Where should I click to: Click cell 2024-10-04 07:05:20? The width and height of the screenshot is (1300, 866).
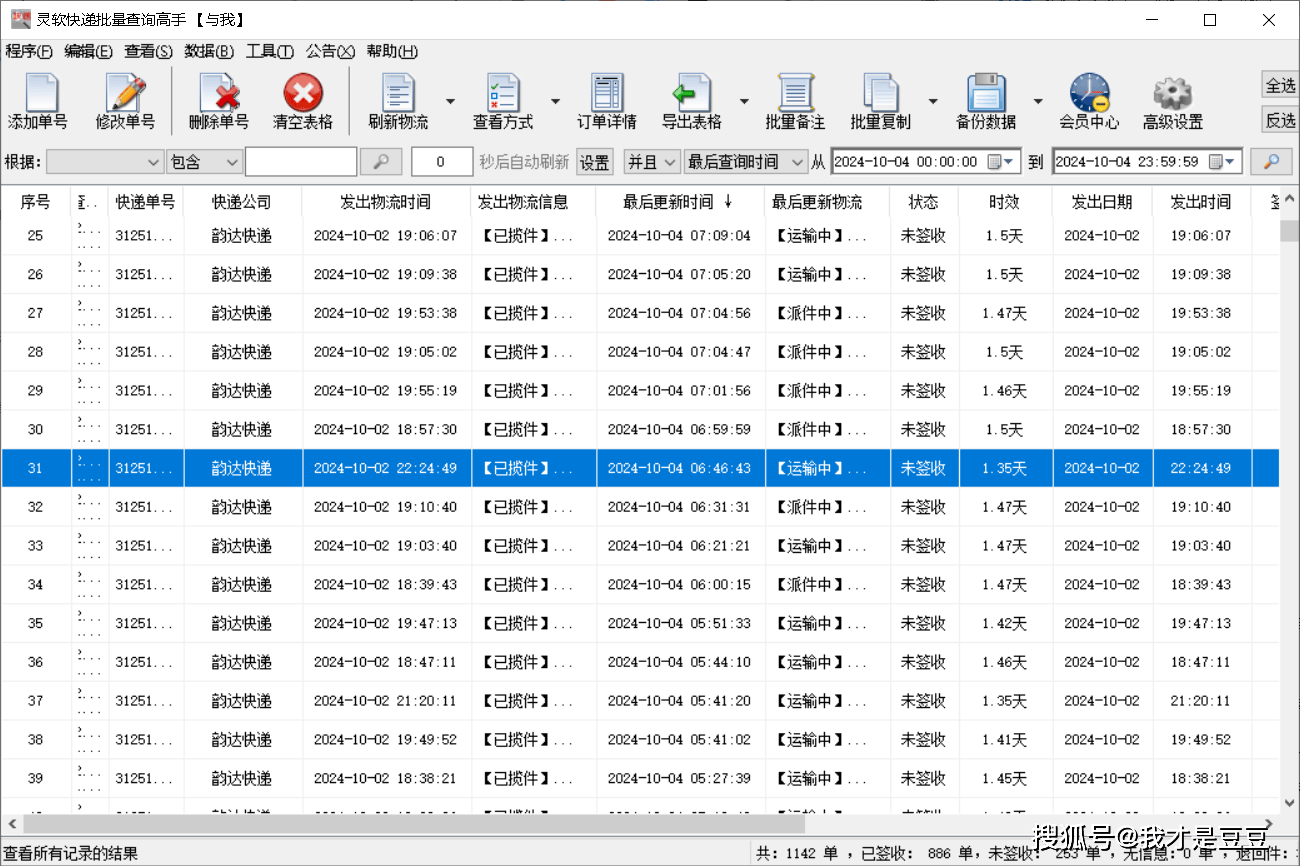679,275
